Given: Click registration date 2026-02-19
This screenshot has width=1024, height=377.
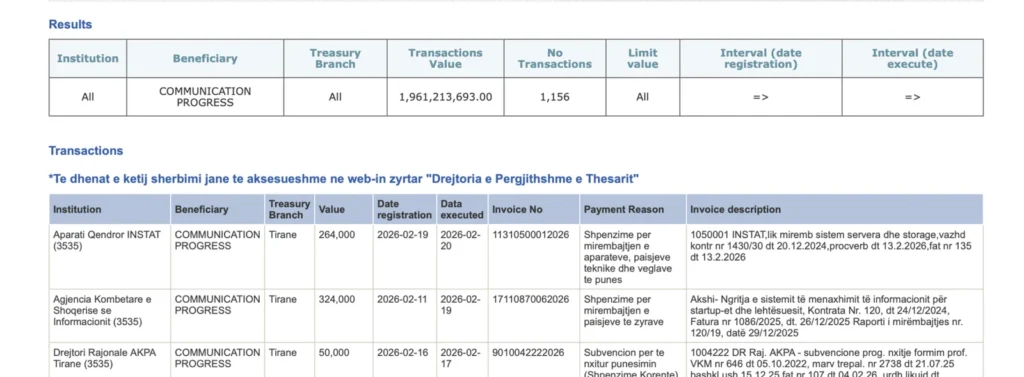Looking at the screenshot, I should pyautogui.click(x=403, y=235).
